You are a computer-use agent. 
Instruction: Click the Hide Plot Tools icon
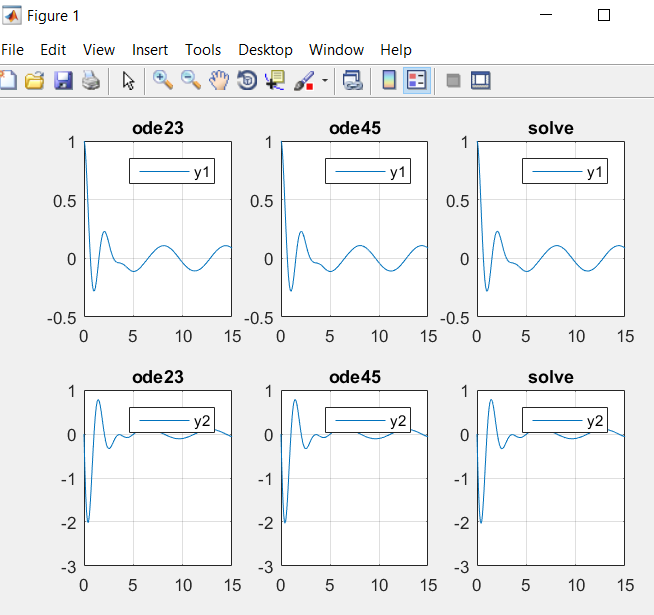[453, 80]
